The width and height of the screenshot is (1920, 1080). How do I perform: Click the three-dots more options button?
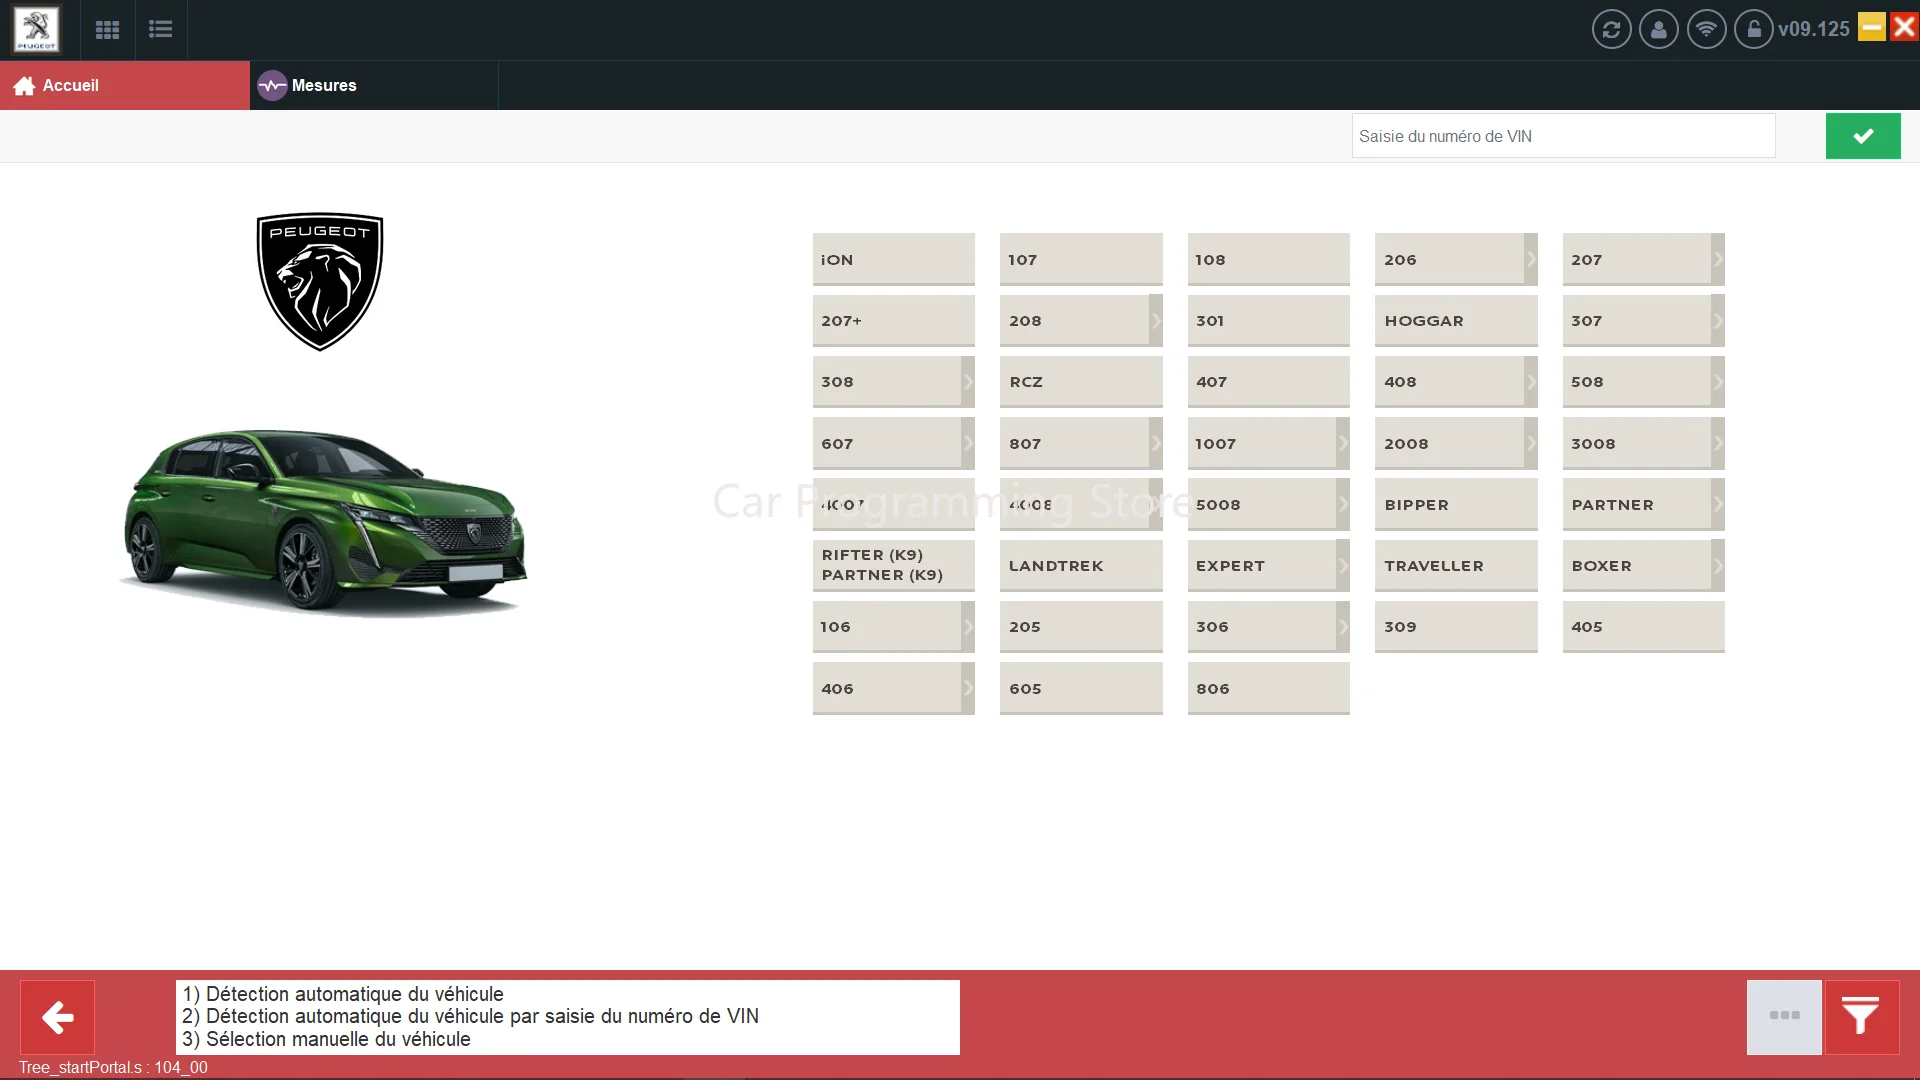pos(1784,1017)
